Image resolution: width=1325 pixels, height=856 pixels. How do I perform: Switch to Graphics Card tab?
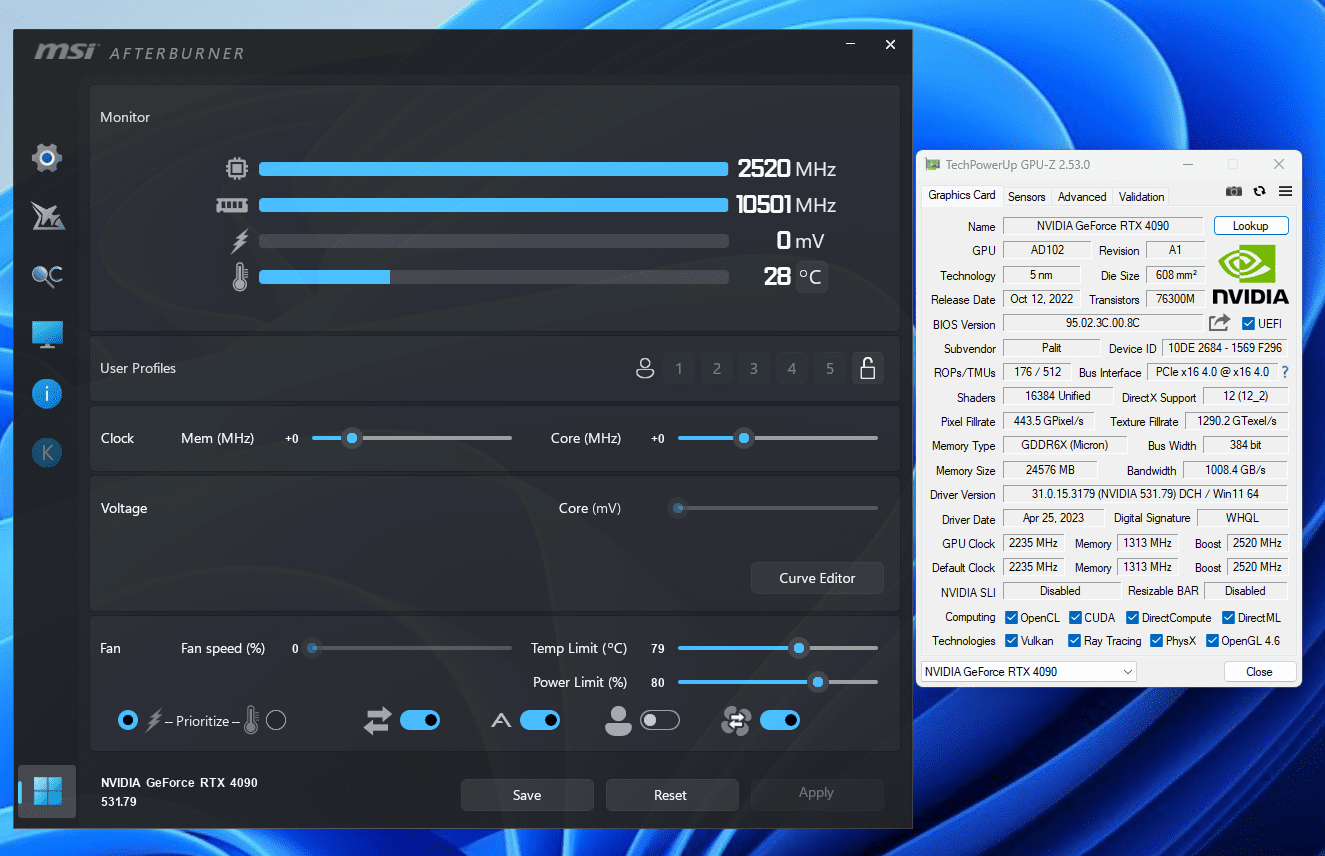point(962,195)
